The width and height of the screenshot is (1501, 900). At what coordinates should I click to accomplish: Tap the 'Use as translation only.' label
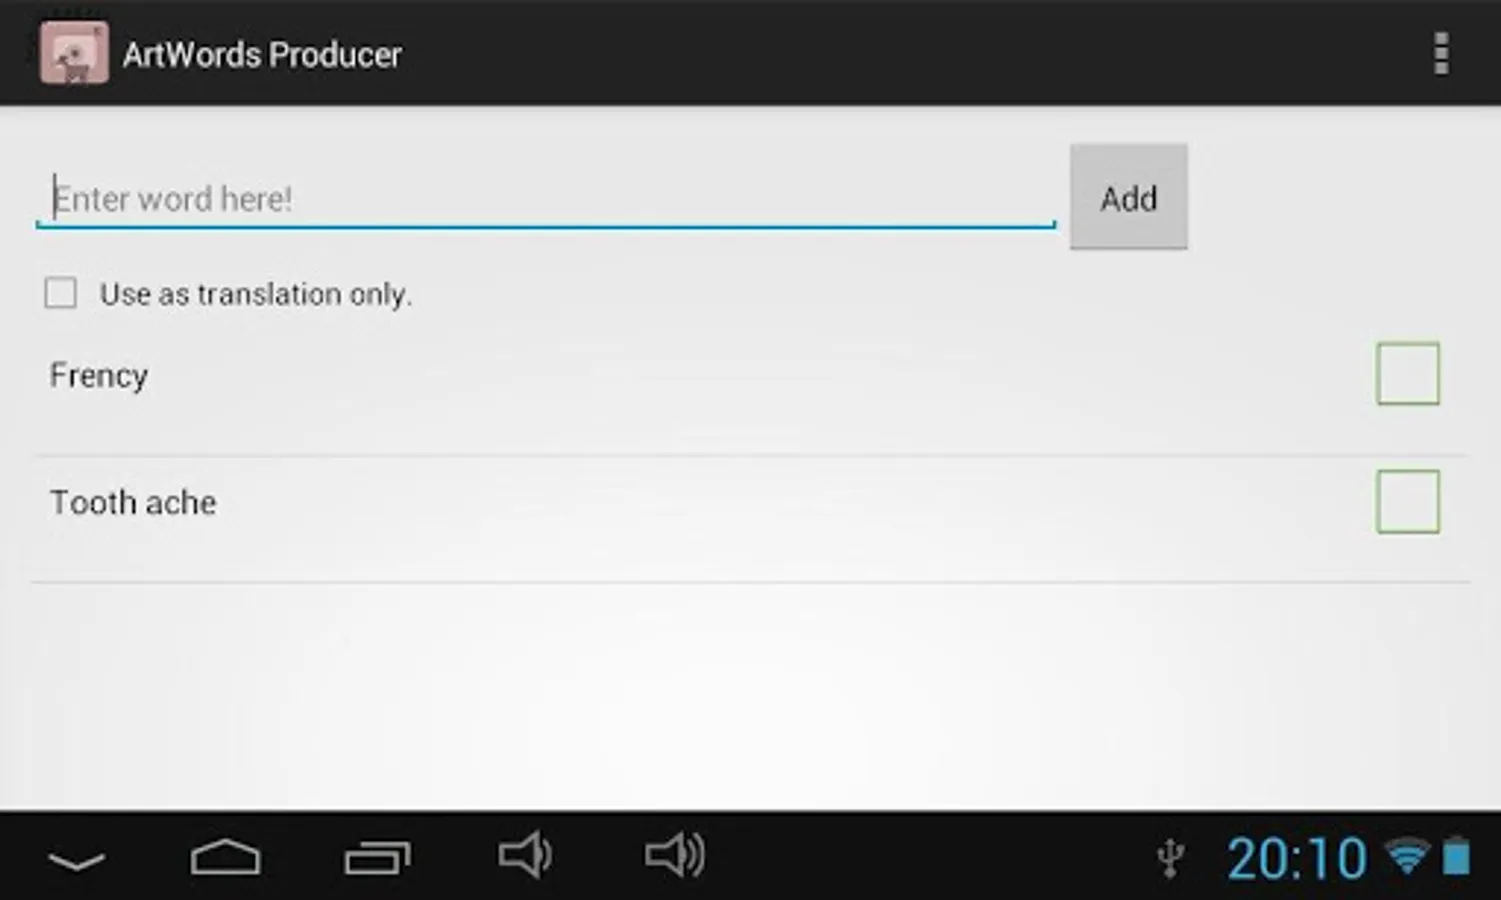tap(256, 294)
